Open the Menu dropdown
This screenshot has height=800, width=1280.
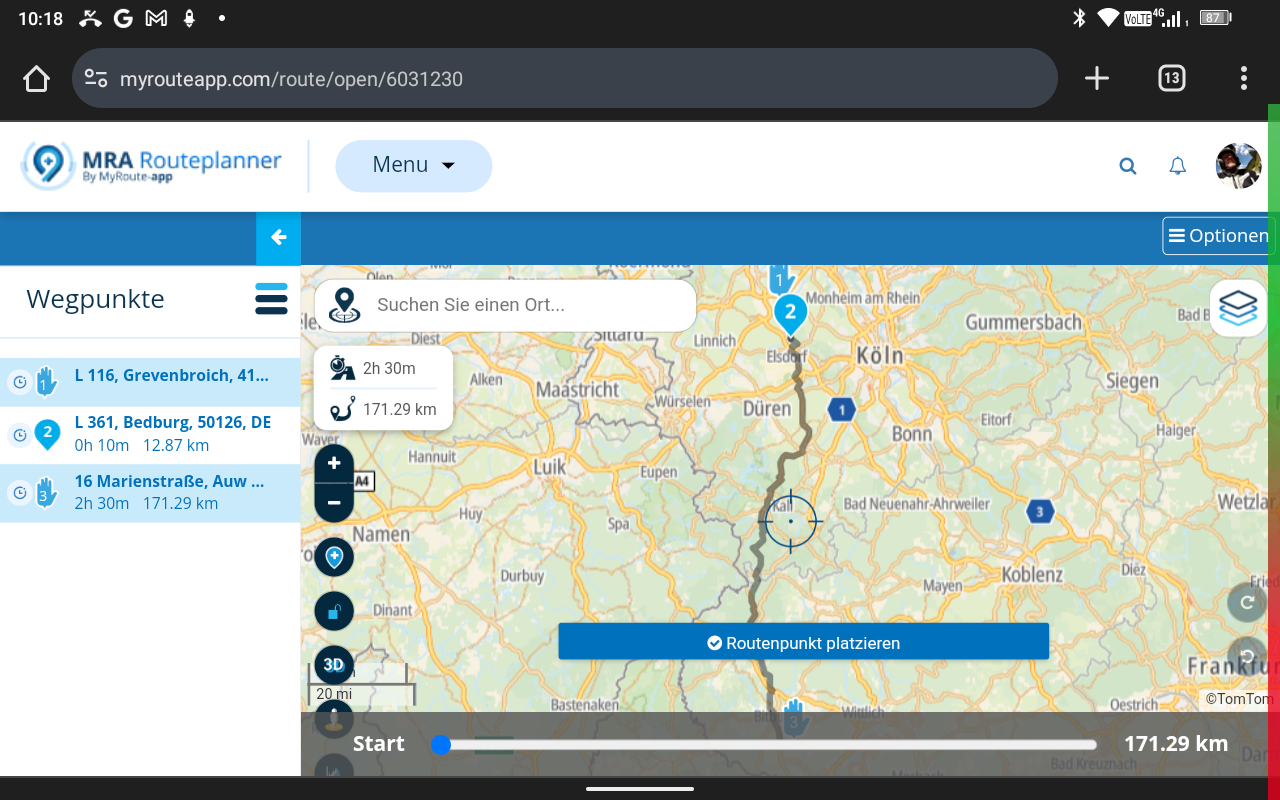(413, 165)
